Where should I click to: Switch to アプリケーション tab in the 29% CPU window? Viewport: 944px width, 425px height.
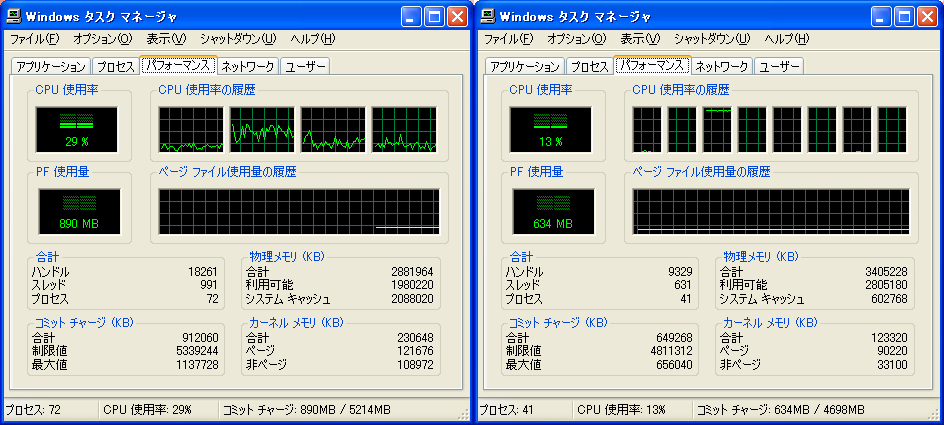tap(50, 67)
